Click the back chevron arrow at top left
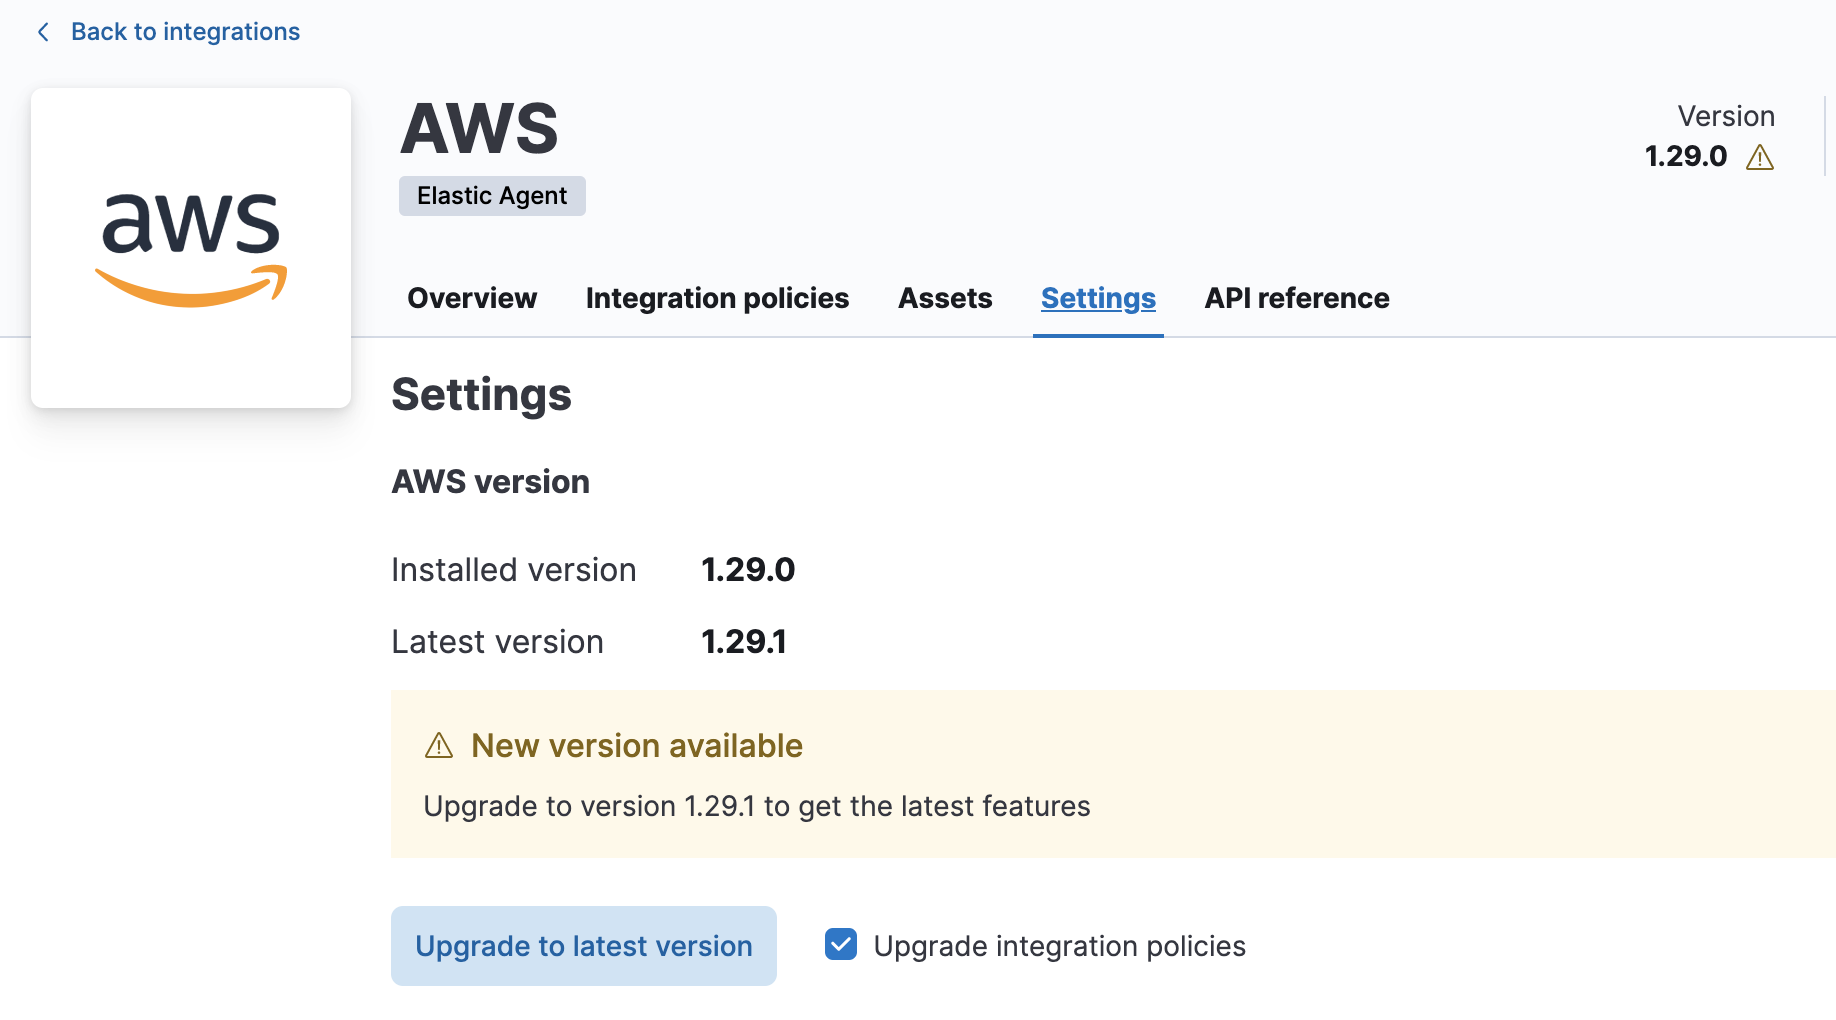The height and width of the screenshot is (1020, 1836). pos(42,31)
